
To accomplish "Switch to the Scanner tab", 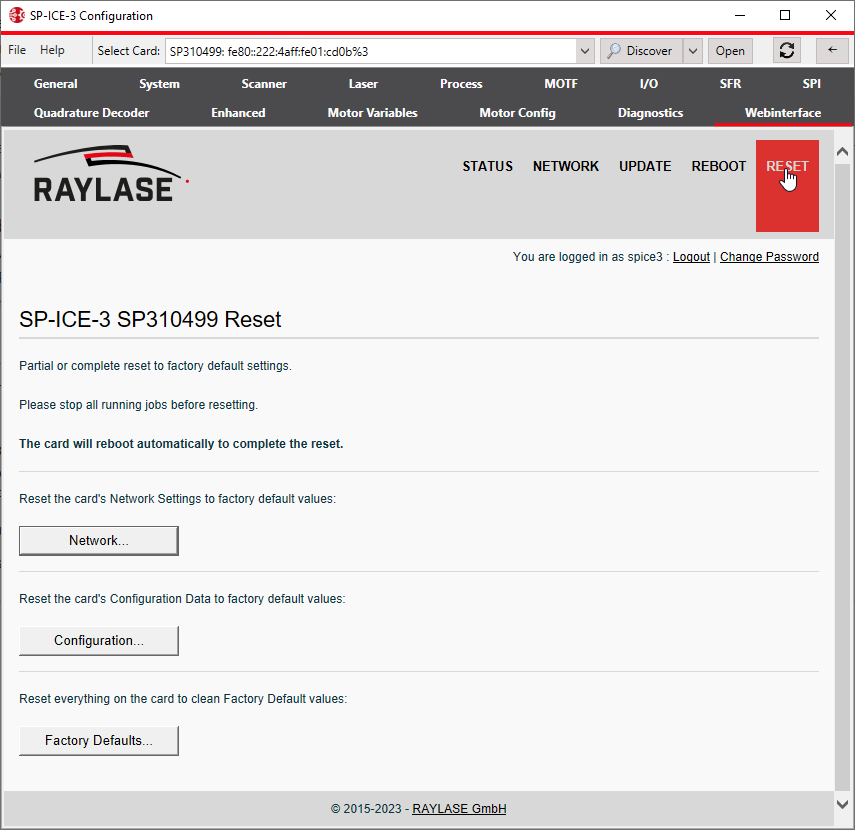I will click(264, 83).
